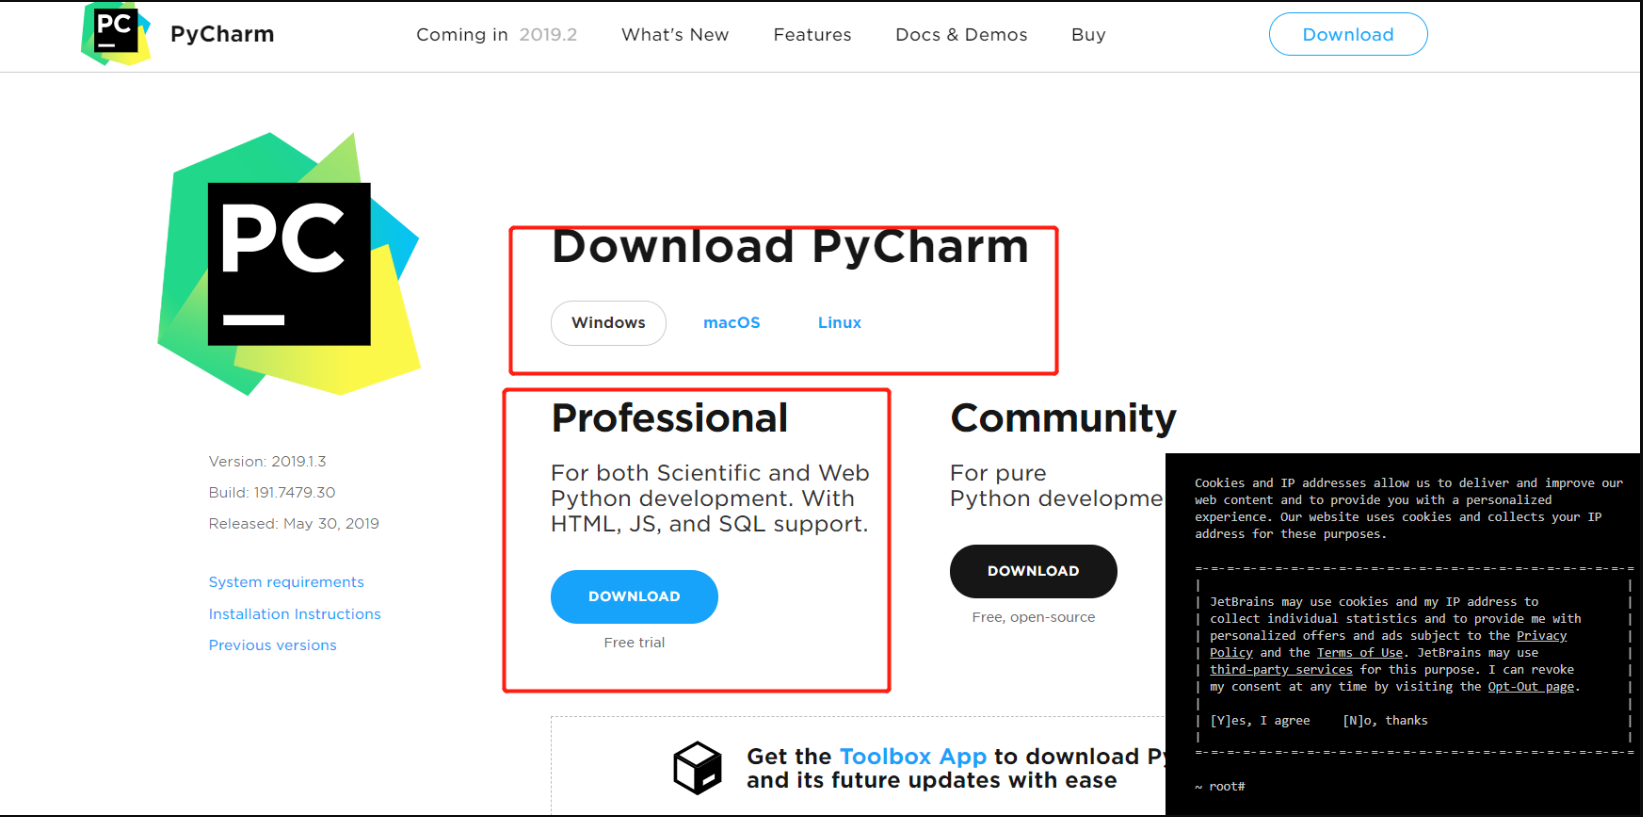The image size is (1643, 817).
Task: Open the Buy page
Action: [1088, 35]
